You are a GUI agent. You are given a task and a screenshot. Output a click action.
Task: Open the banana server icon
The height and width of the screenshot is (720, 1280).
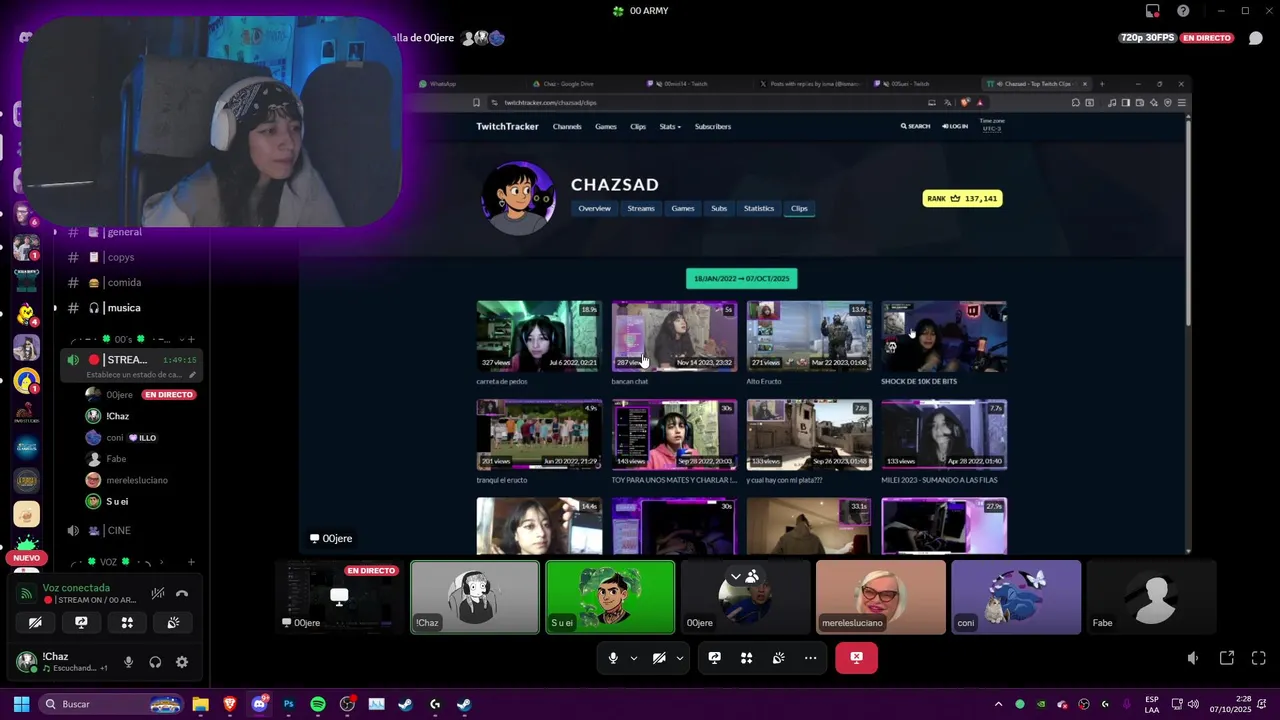coord(26,381)
